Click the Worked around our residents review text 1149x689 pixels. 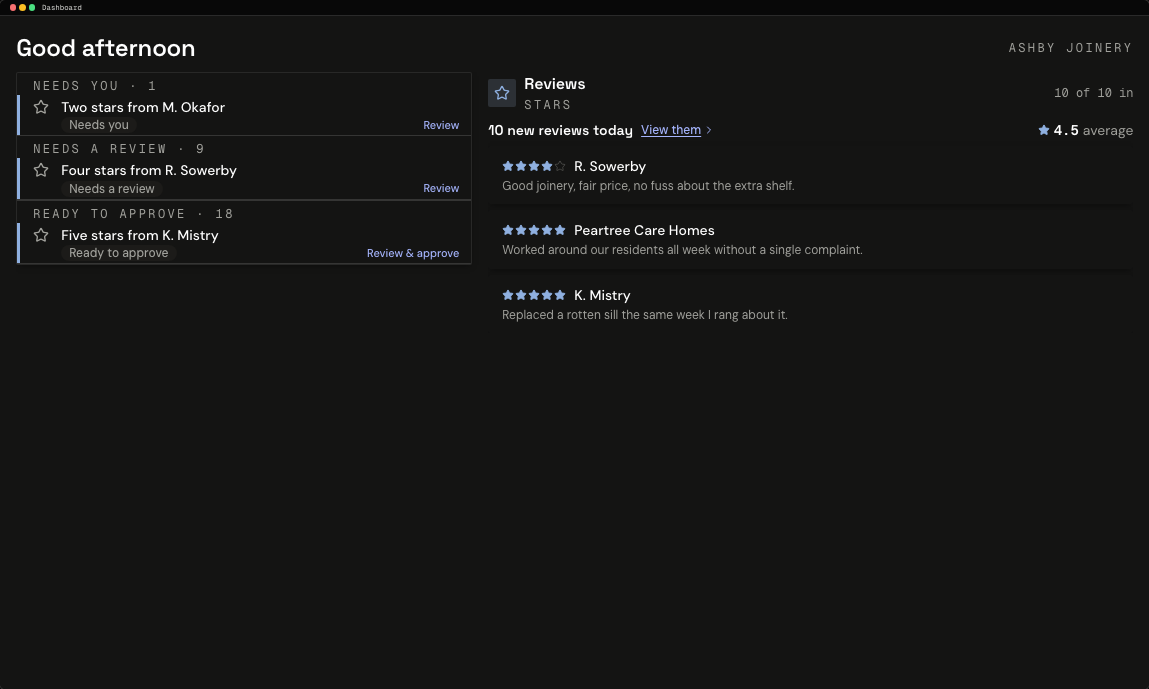682,250
